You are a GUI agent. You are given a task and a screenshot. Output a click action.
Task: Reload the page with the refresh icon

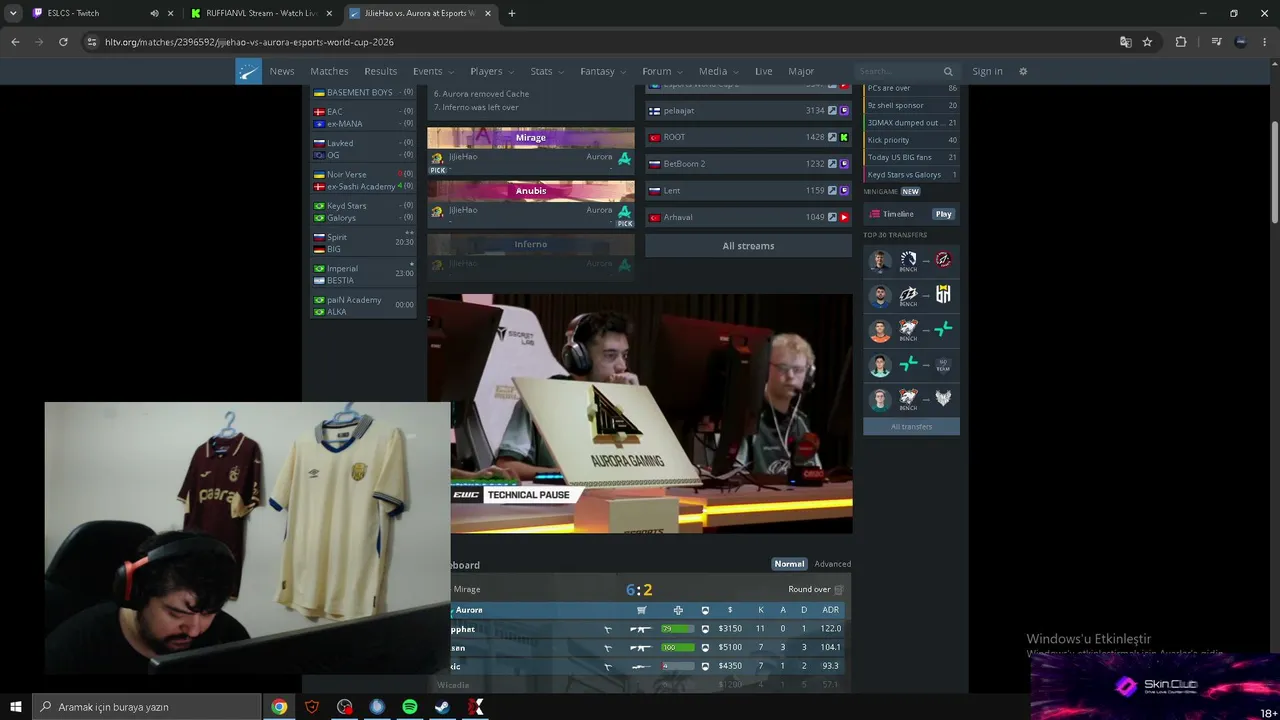pyautogui.click(x=63, y=42)
